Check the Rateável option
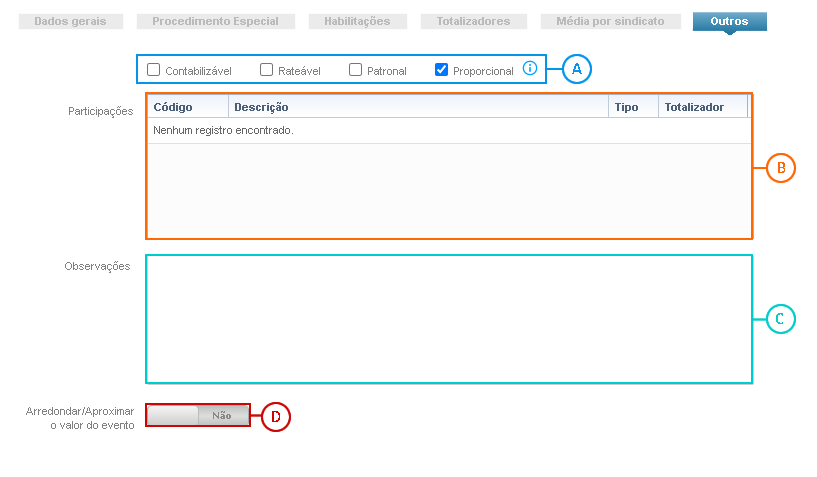This screenshot has width=817, height=477. coord(267,70)
